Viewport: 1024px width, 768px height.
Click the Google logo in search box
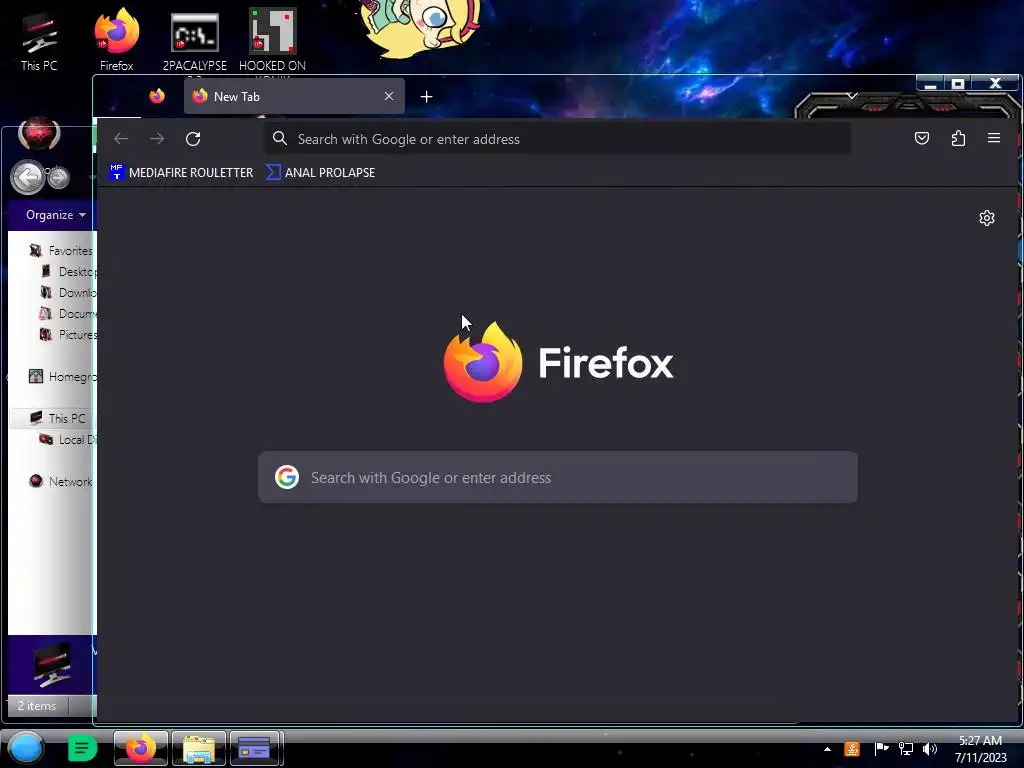pos(287,477)
